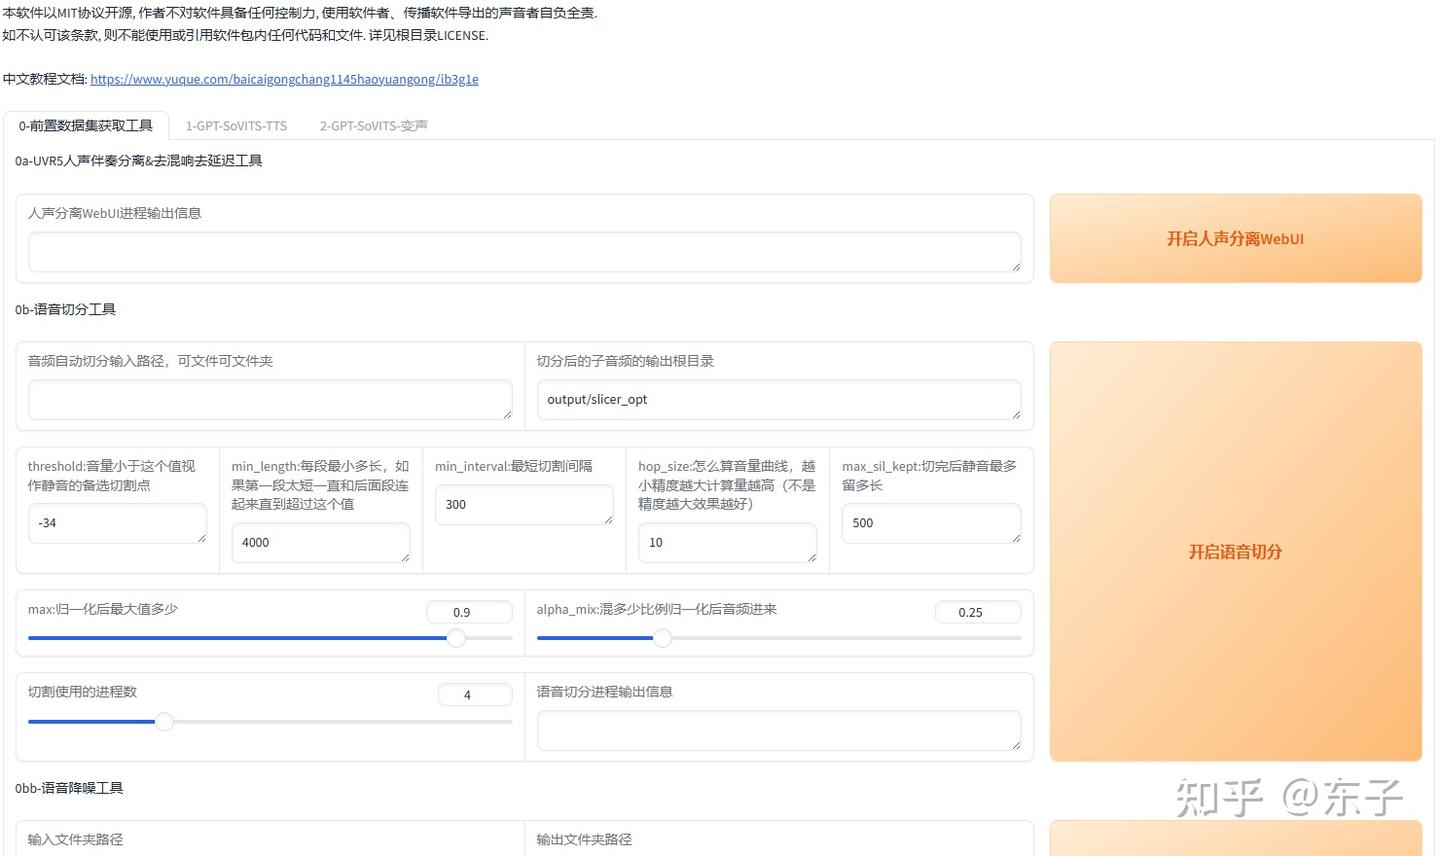Select the max_sil_kept field showing 500
Viewport: 1440px width, 856px height.
[x=930, y=522]
